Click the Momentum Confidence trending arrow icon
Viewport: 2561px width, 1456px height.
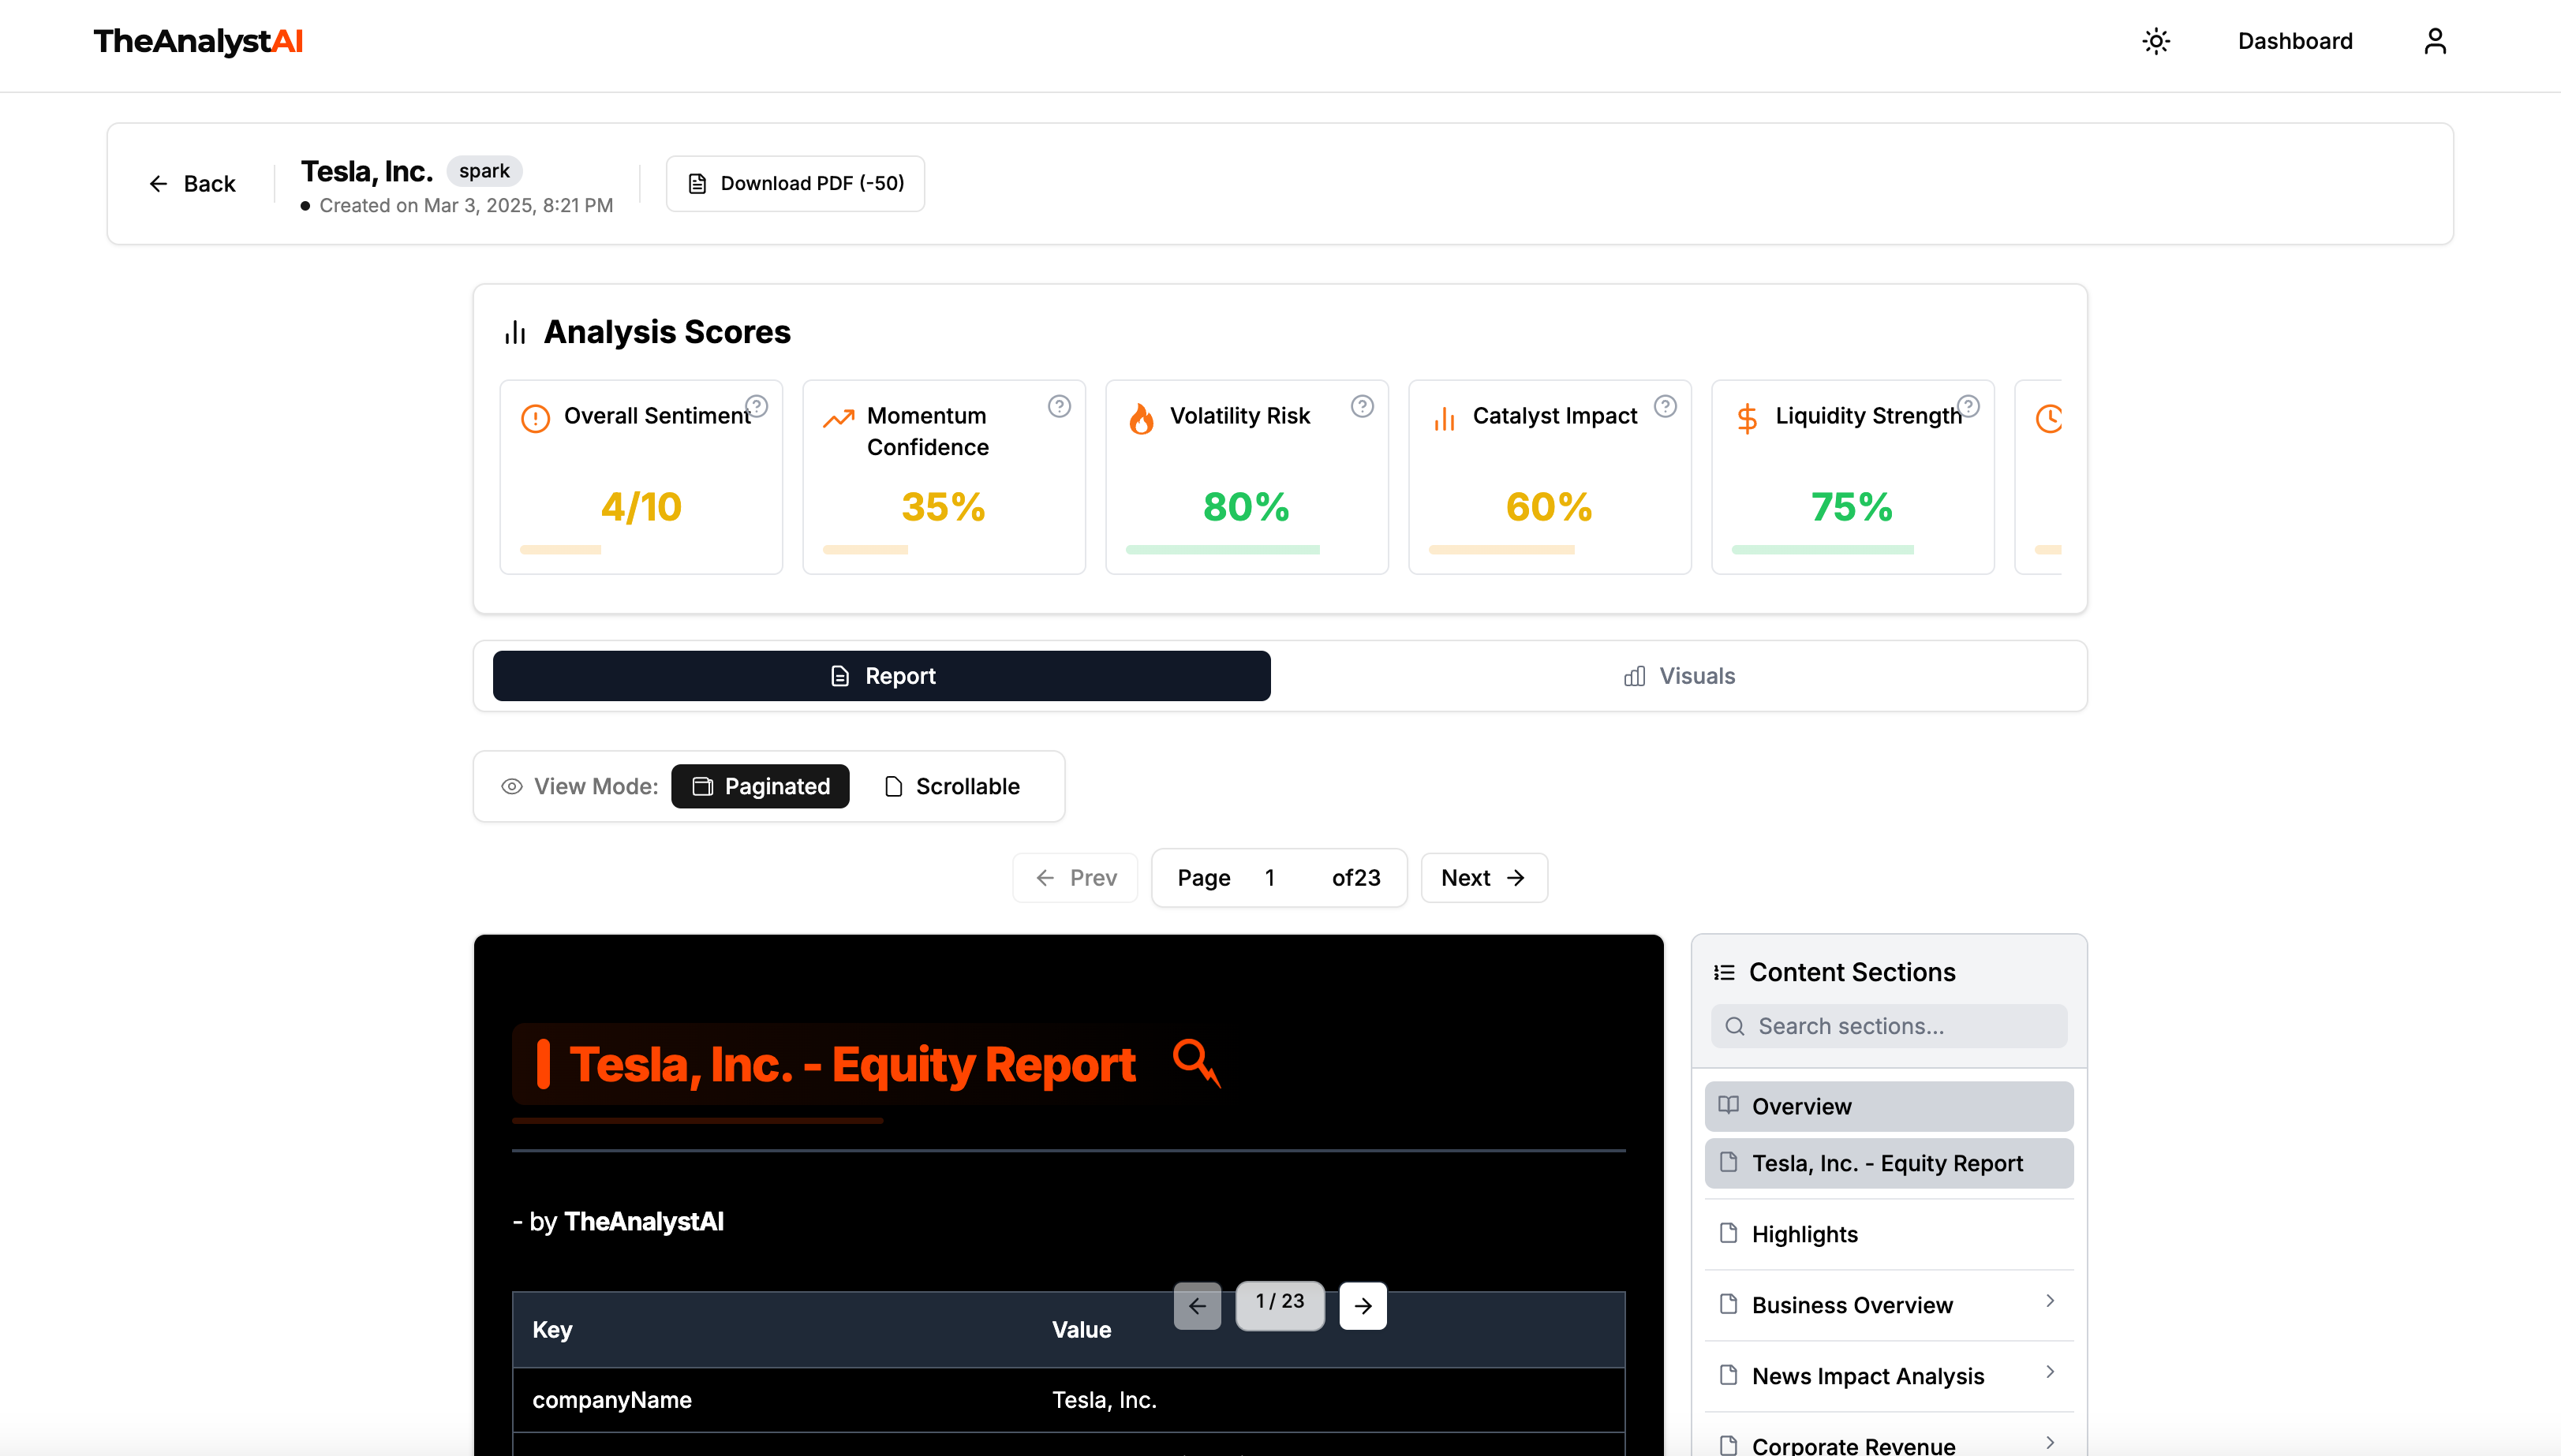[839, 418]
